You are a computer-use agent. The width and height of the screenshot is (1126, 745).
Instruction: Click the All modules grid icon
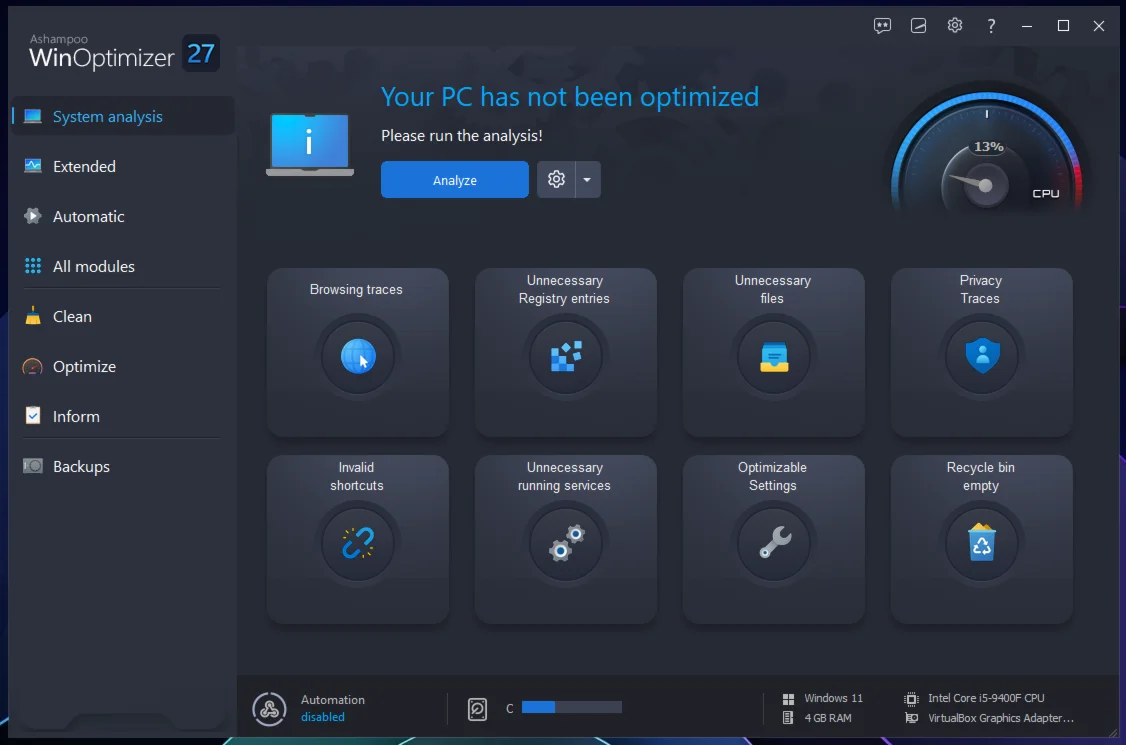pos(32,266)
